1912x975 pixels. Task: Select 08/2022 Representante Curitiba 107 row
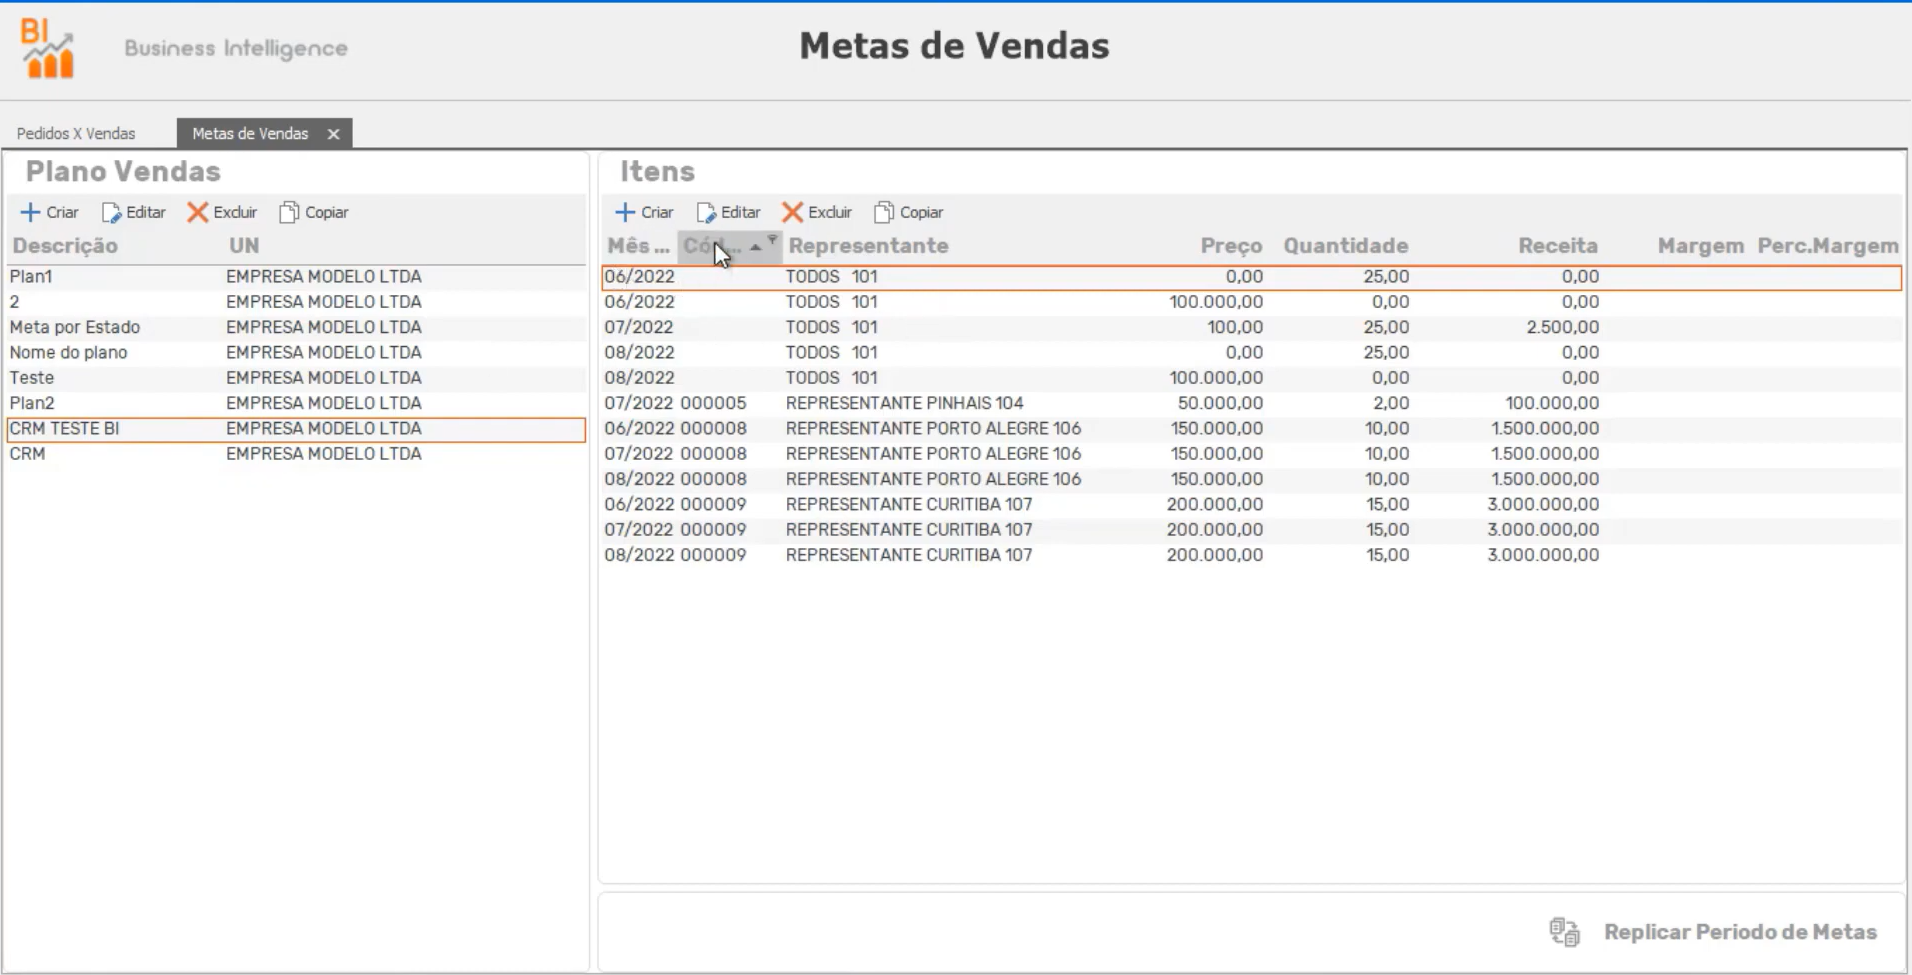pyautogui.click(x=1251, y=555)
